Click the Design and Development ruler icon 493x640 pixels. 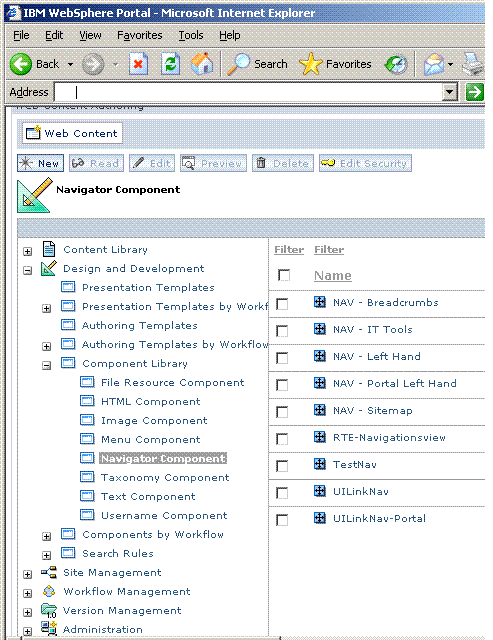[49, 268]
